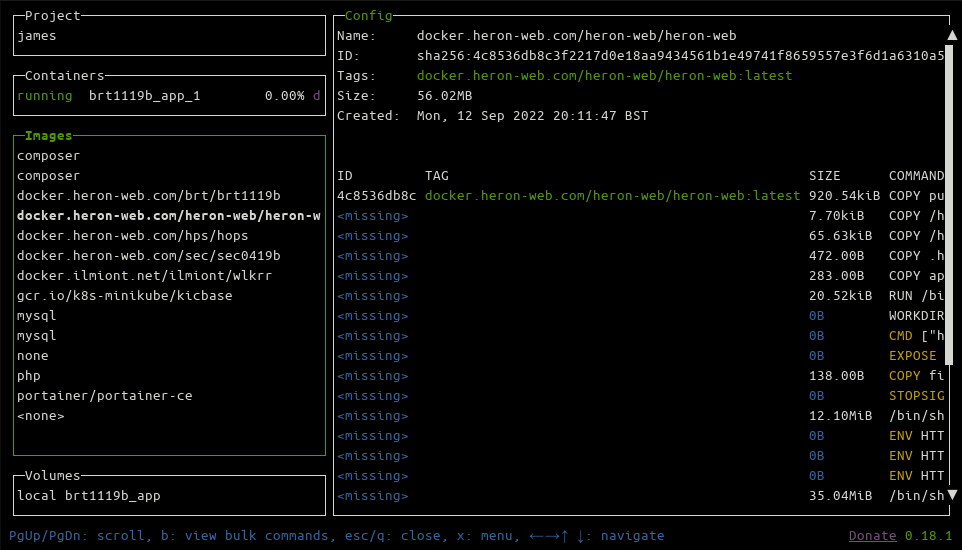962x550 pixels.
Task: Click the sha256 image ID value
Action: (x=680, y=56)
